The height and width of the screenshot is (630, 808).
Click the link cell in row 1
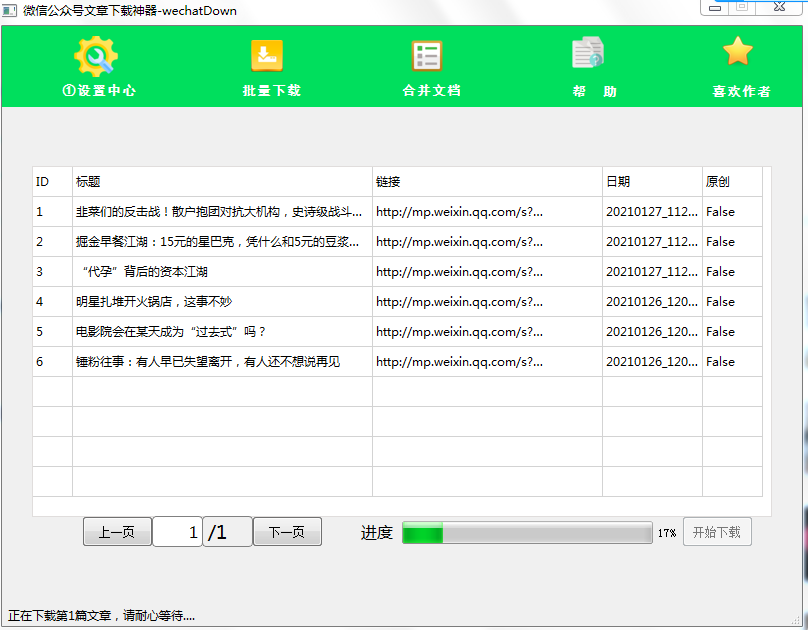tap(487, 212)
